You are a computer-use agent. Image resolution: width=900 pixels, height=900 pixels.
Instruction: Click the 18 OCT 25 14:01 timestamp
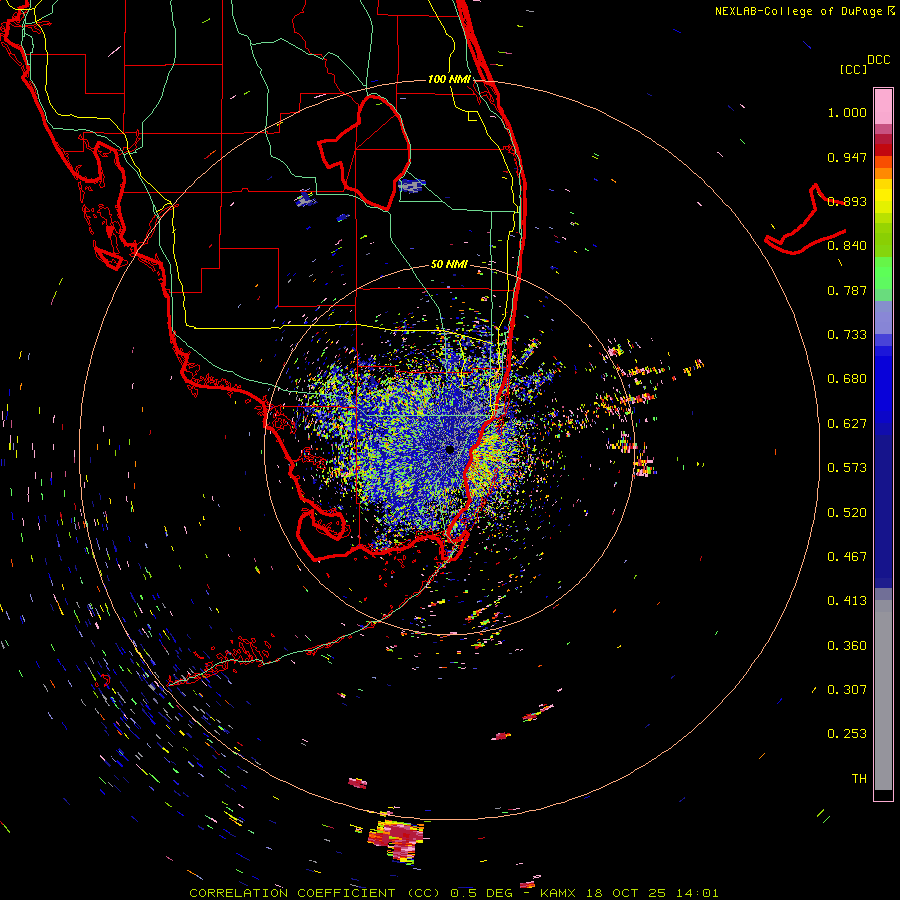point(652,893)
